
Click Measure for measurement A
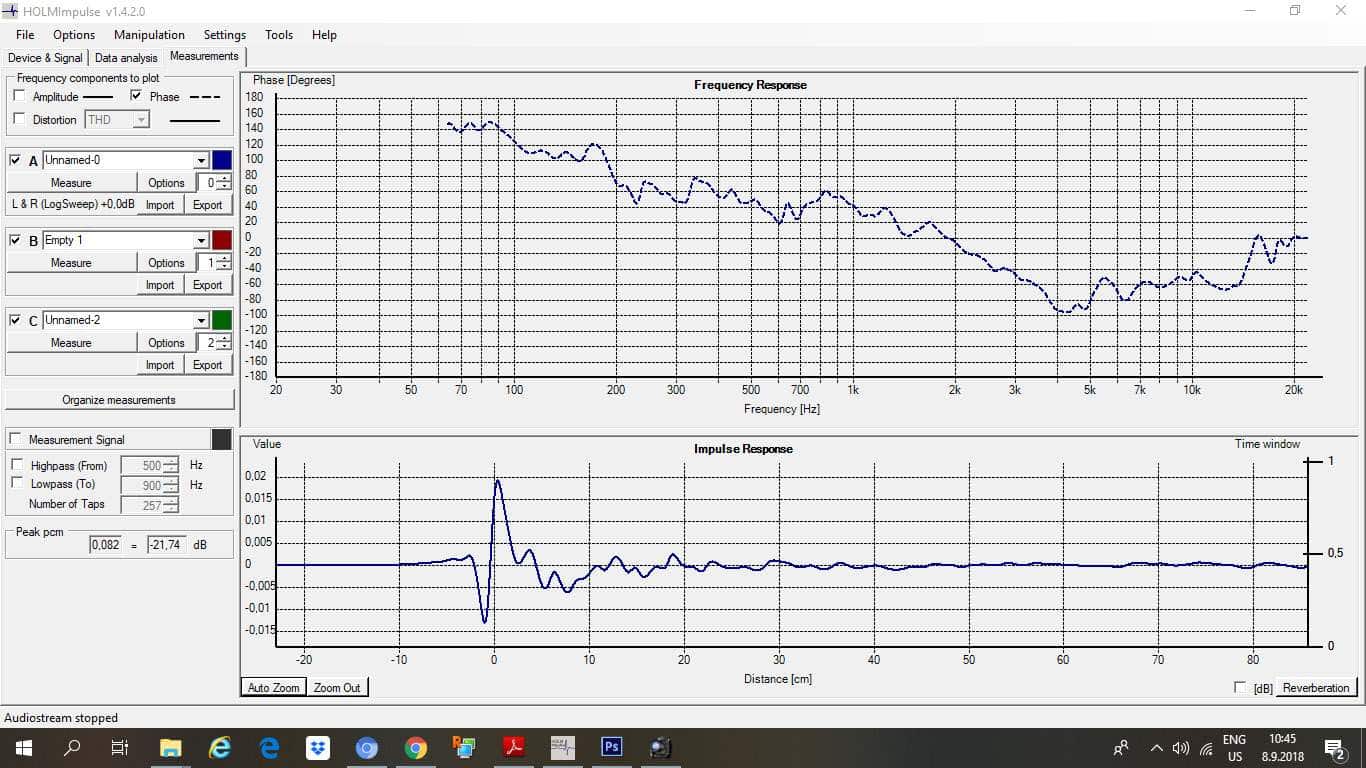point(71,182)
